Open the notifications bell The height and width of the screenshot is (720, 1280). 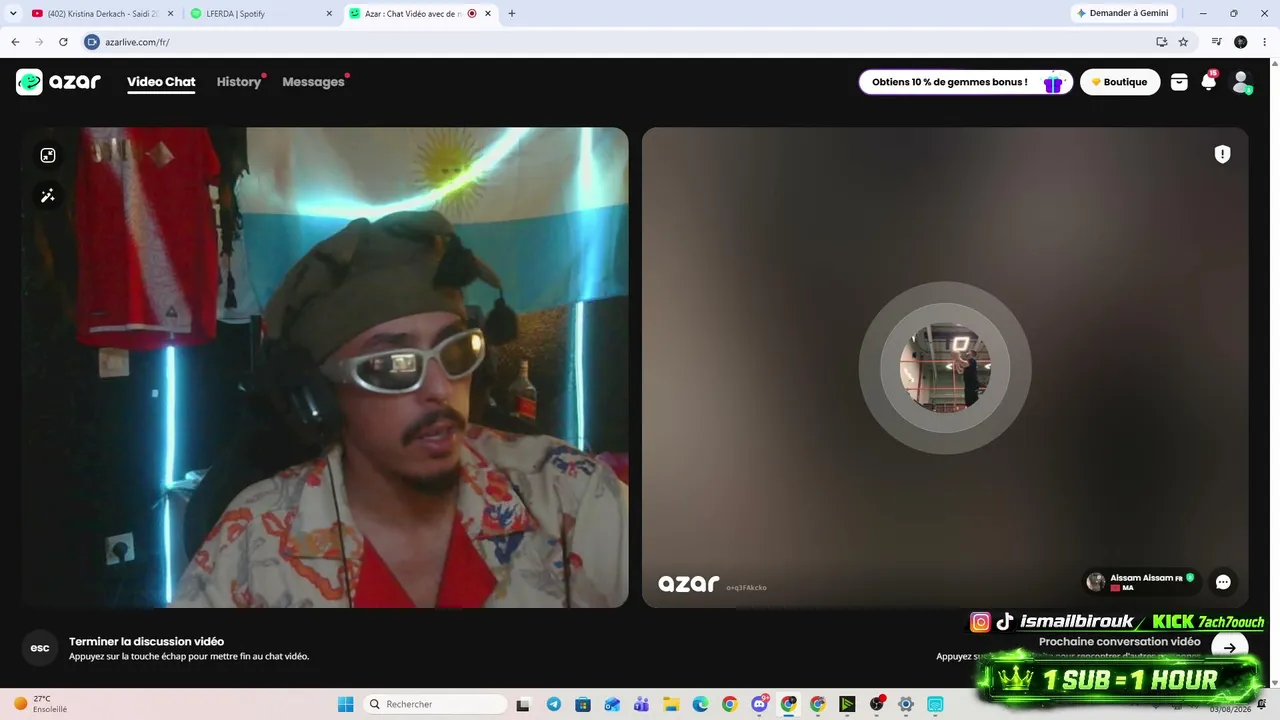1209,82
